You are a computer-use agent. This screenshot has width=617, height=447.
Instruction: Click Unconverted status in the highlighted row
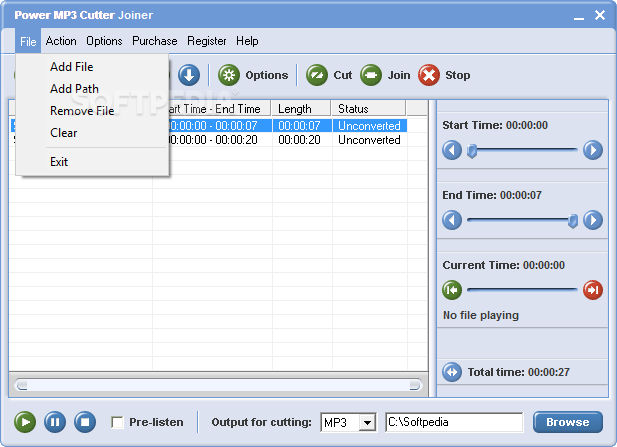pyautogui.click(x=369, y=126)
